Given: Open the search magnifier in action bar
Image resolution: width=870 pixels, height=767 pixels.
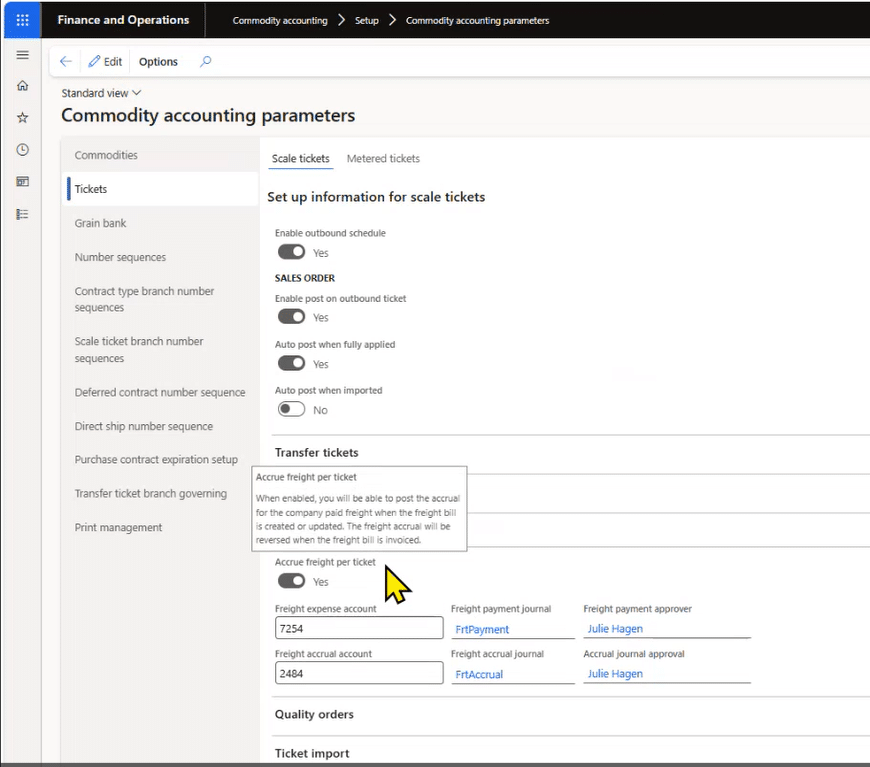Looking at the screenshot, I should (x=206, y=62).
